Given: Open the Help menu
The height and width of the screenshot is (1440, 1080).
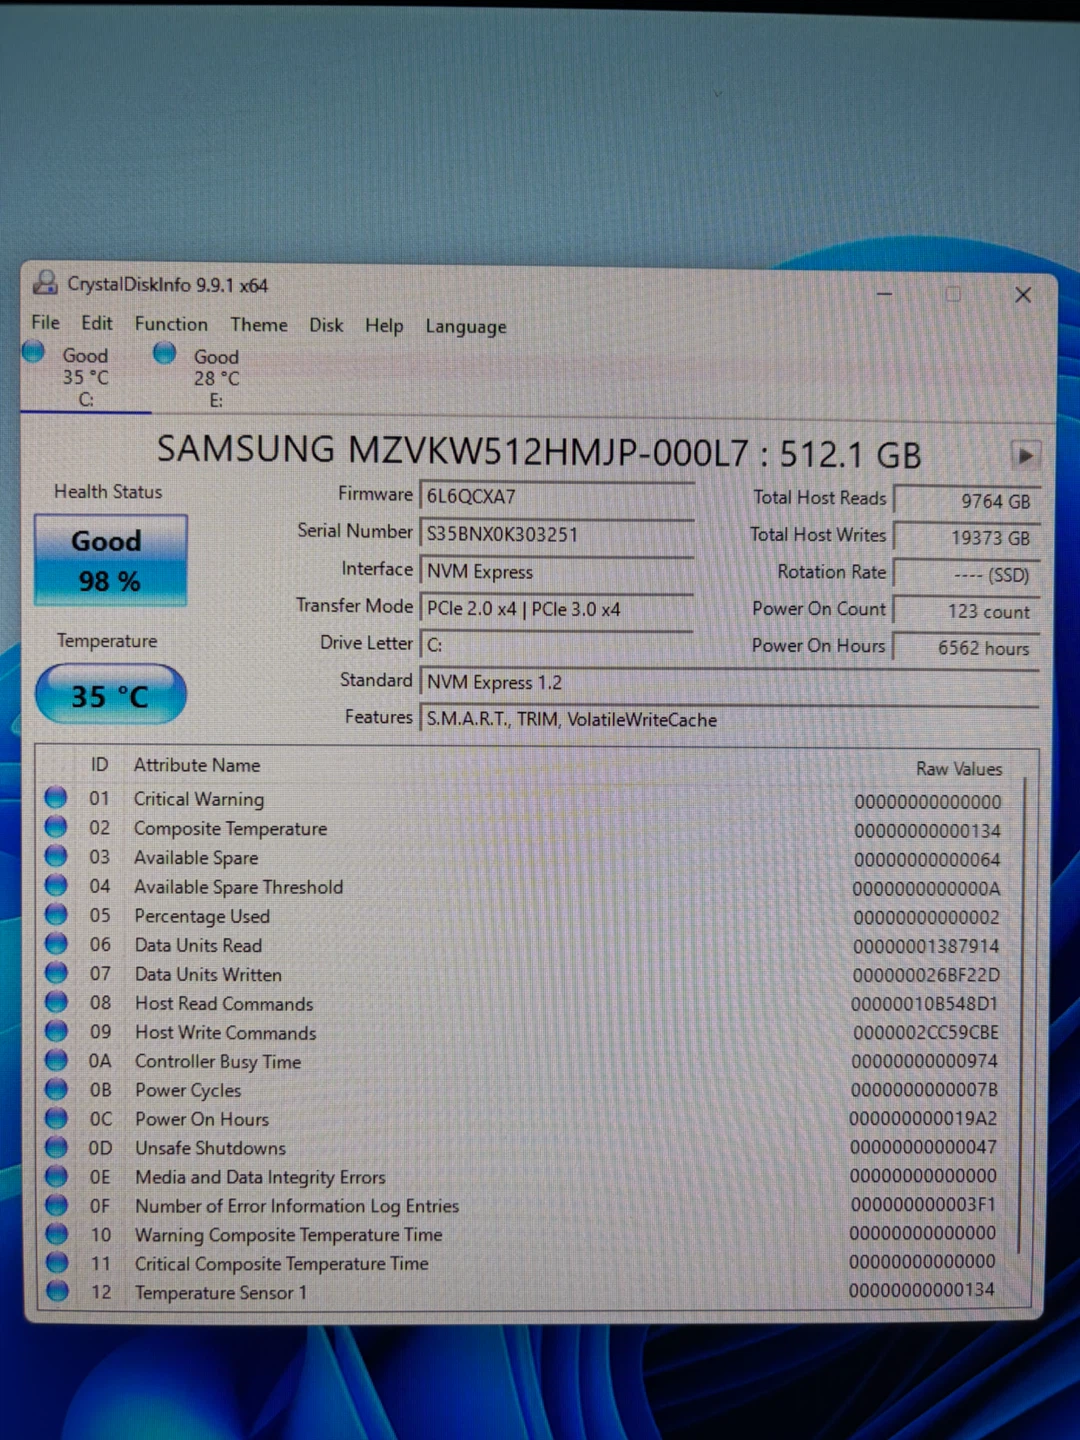Looking at the screenshot, I should tap(384, 326).
